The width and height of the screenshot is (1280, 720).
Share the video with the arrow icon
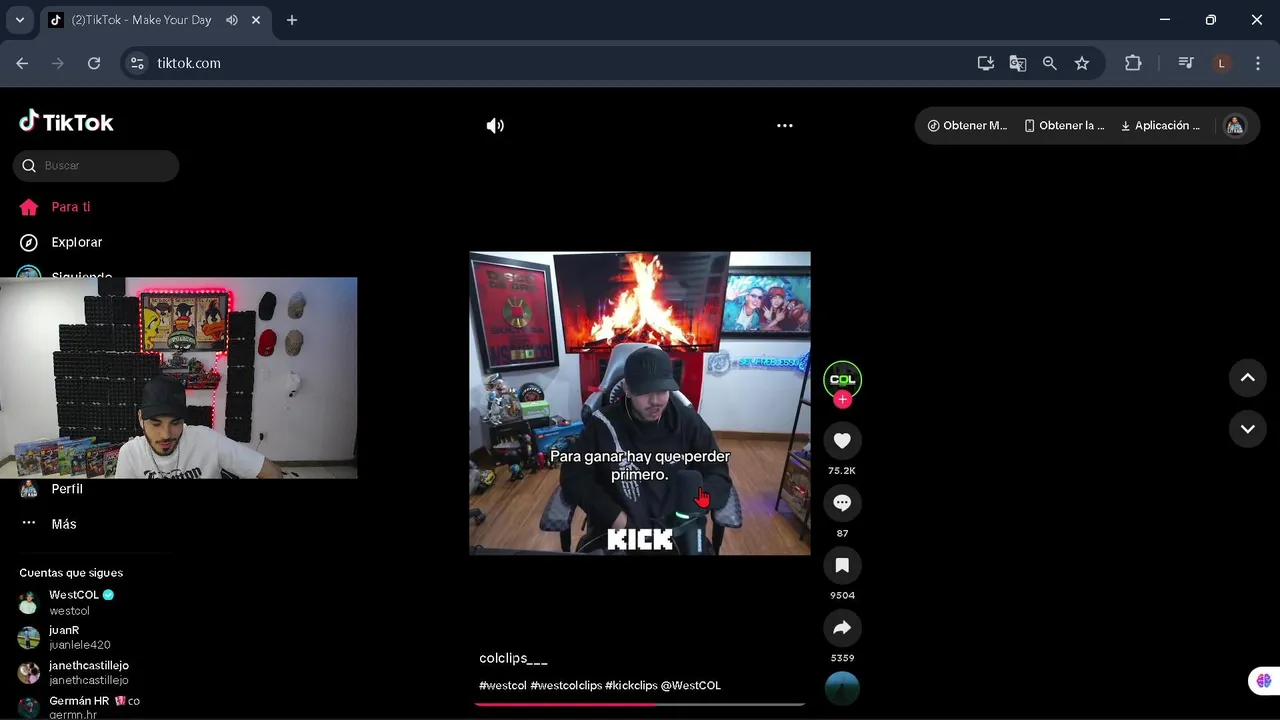(842, 628)
